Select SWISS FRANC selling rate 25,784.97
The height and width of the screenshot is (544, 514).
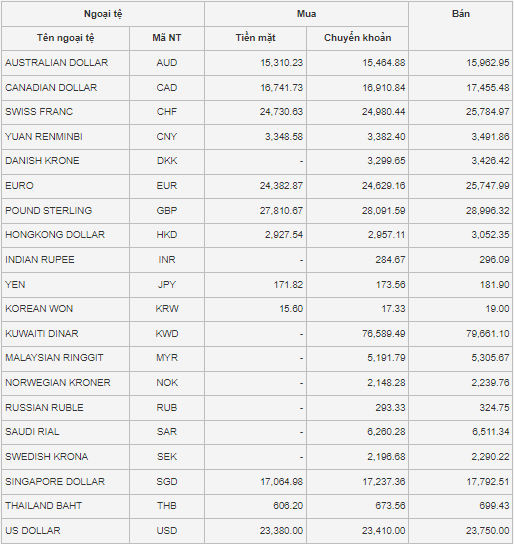click(x=487, y=112)
